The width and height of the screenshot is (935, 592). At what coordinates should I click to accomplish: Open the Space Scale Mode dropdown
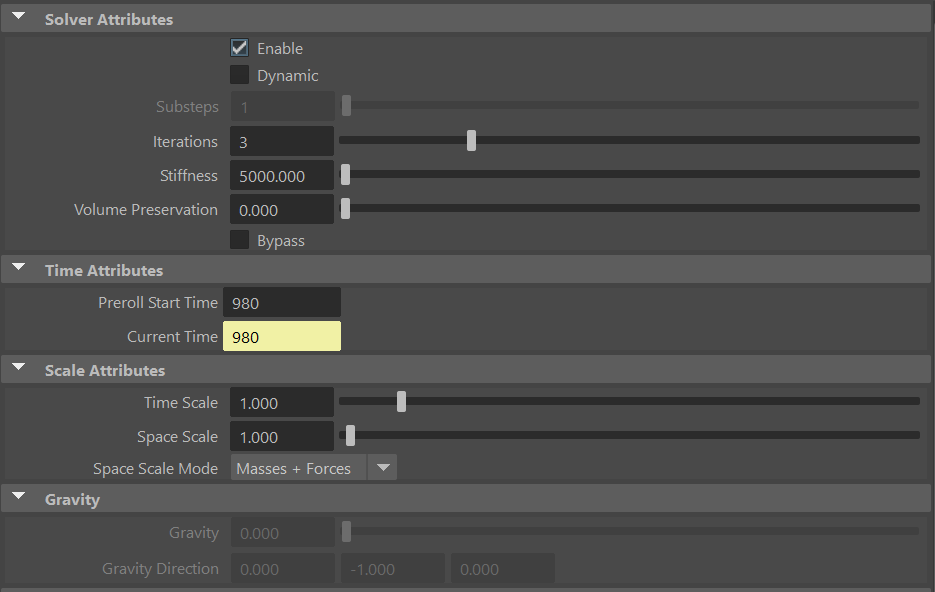[x=382, y=467]
